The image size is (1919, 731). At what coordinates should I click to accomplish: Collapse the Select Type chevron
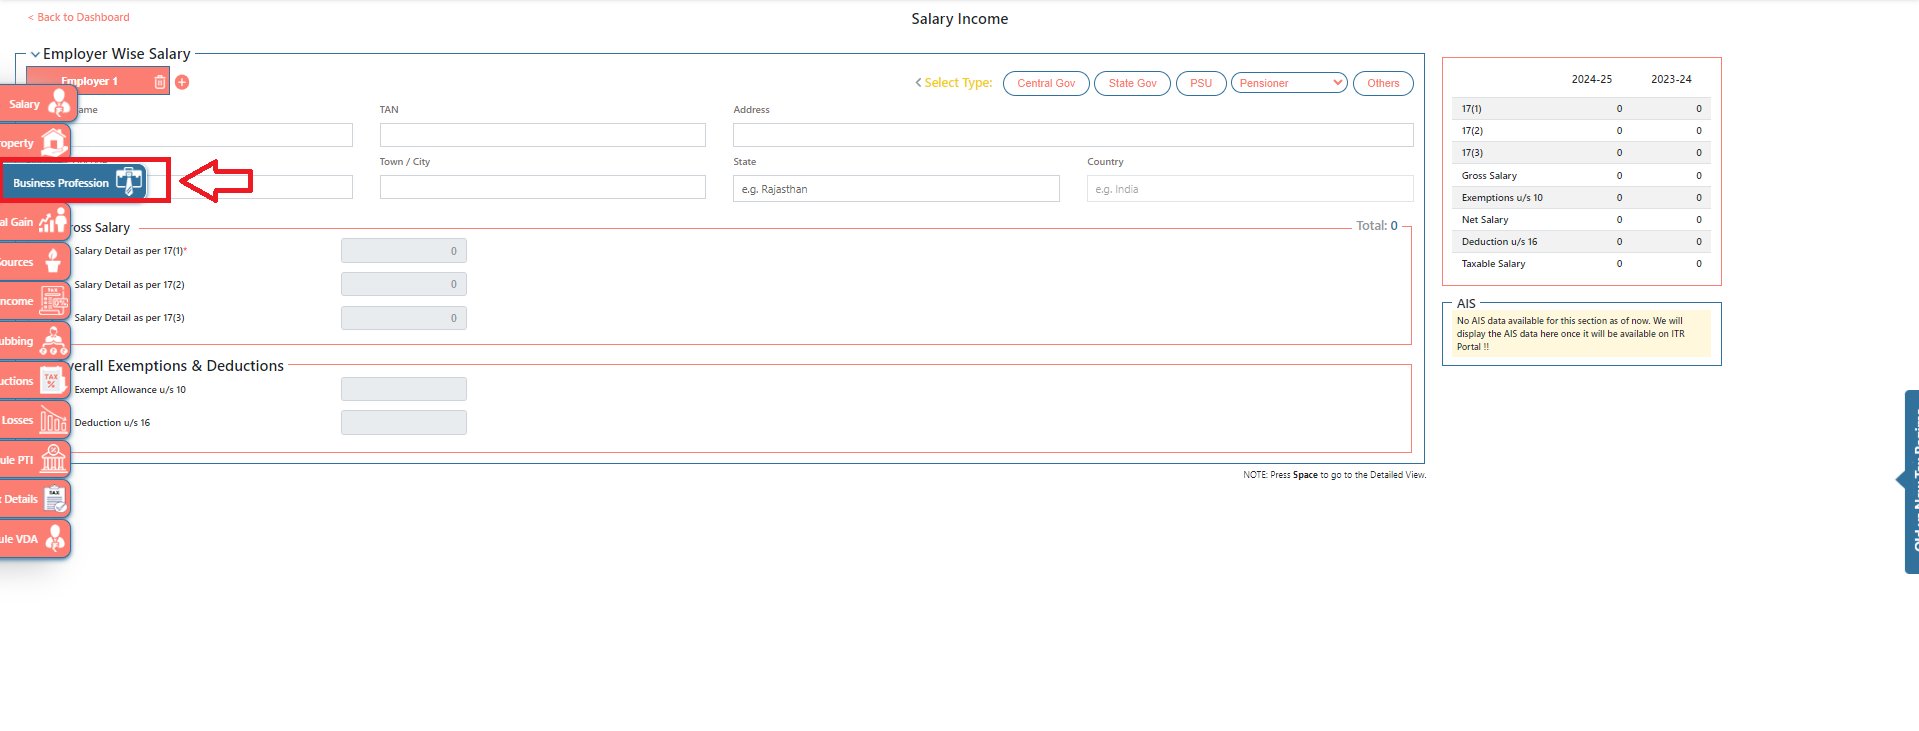coord(918,83)
